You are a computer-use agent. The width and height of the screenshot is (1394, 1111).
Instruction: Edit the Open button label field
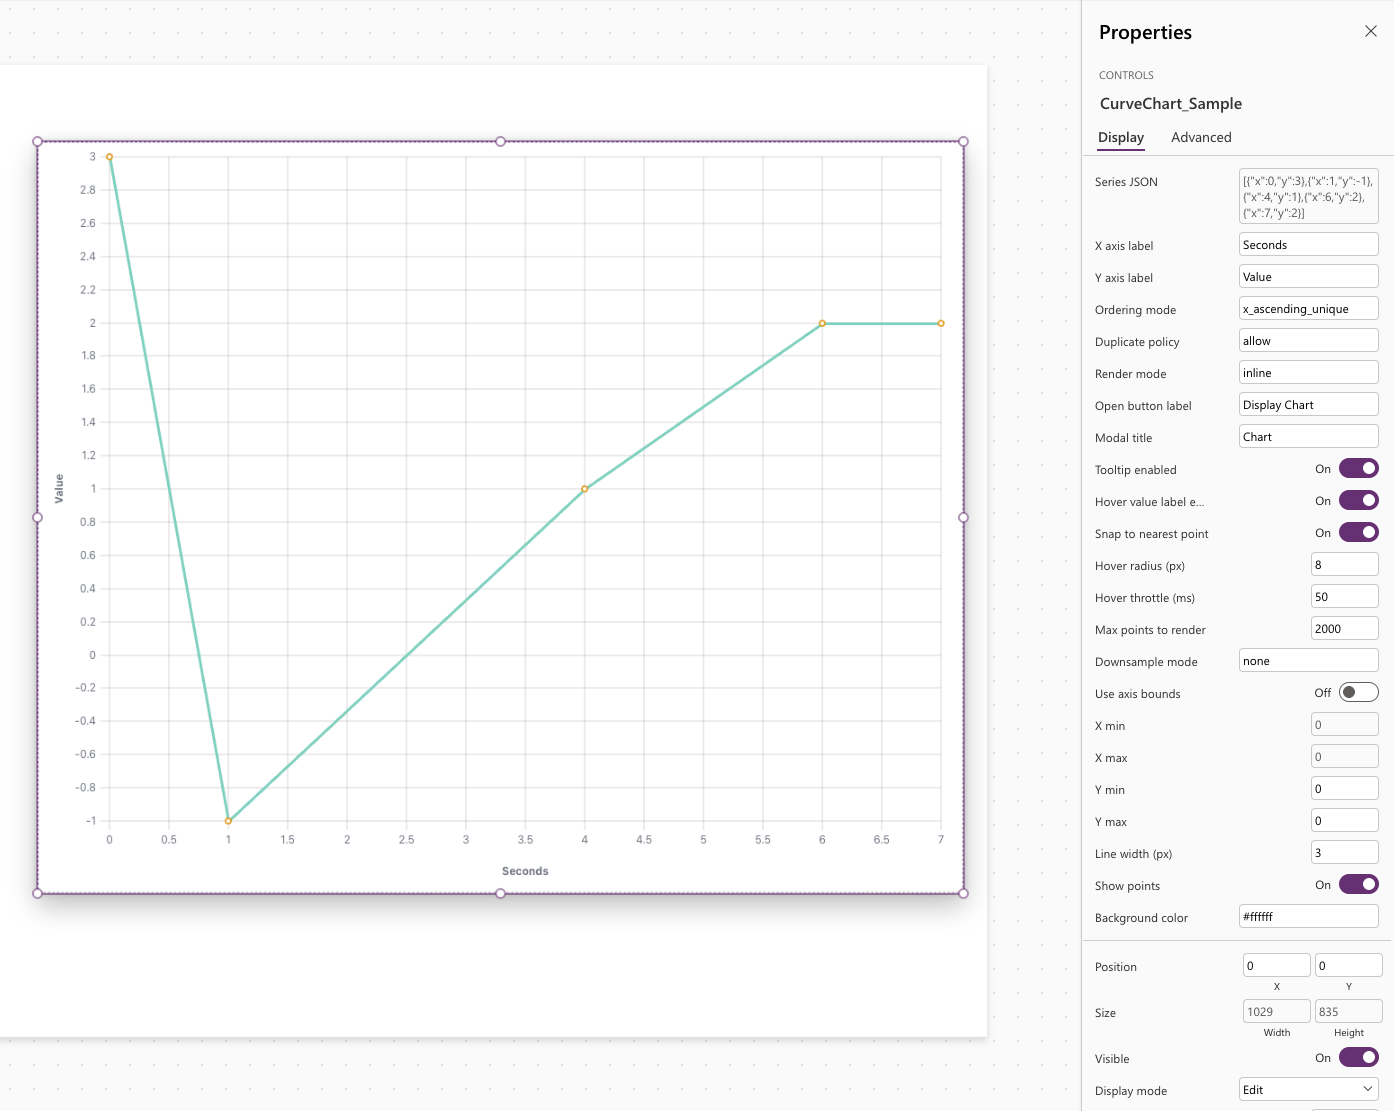pos(1308,404)
